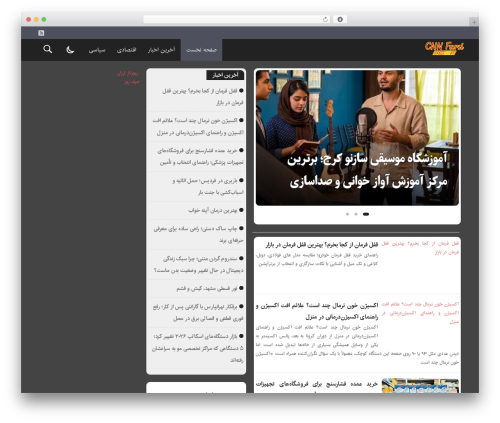Go to صفحه نخست home tab
Screen dimensions: 500x423
coord(201,50)
